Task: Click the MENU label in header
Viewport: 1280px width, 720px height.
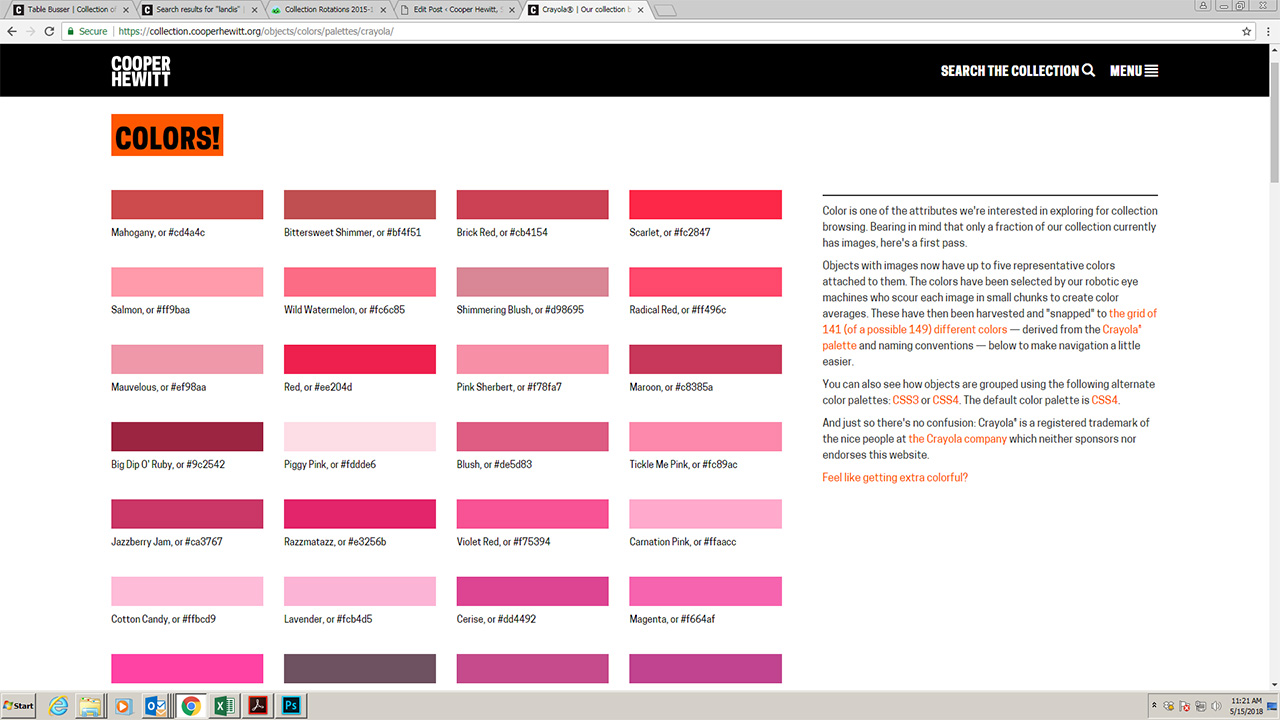Action: tap(1126, 71)
